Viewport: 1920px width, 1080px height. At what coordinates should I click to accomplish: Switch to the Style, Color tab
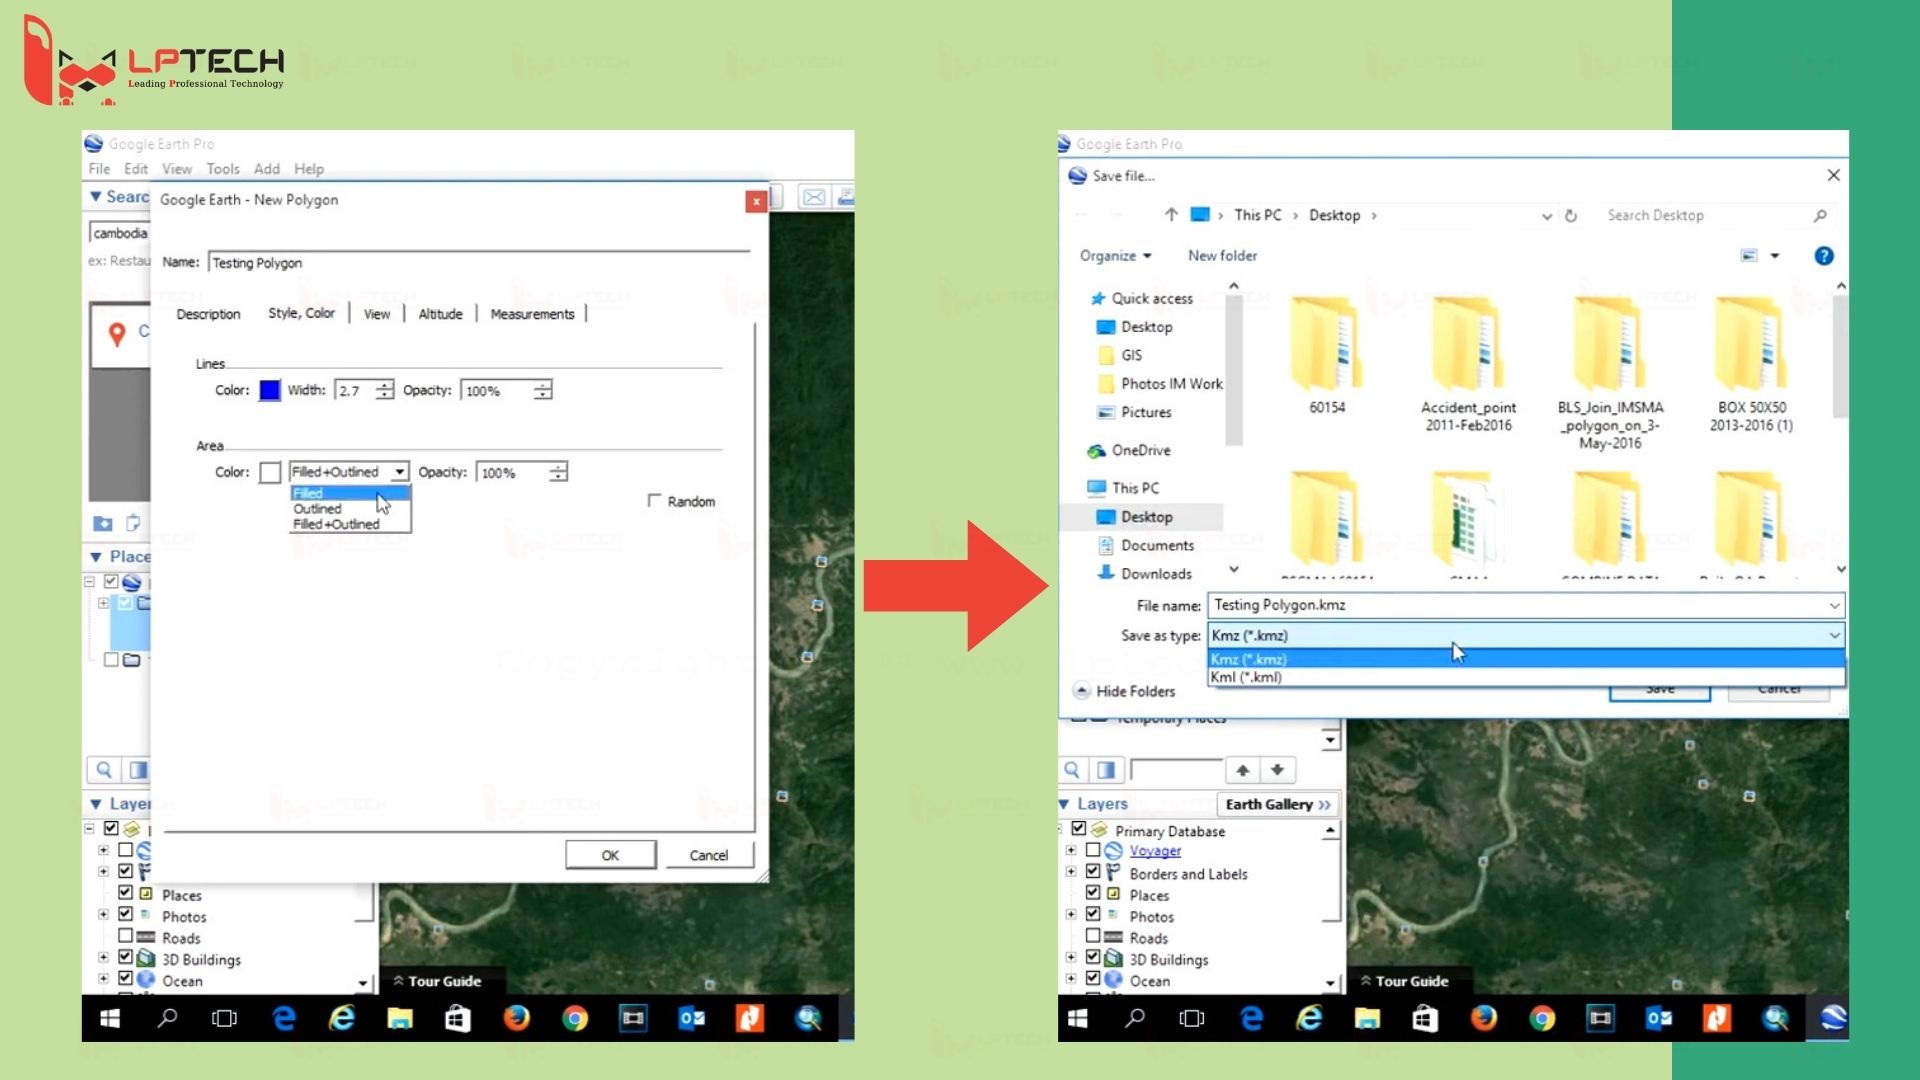[x=301, y=313]
